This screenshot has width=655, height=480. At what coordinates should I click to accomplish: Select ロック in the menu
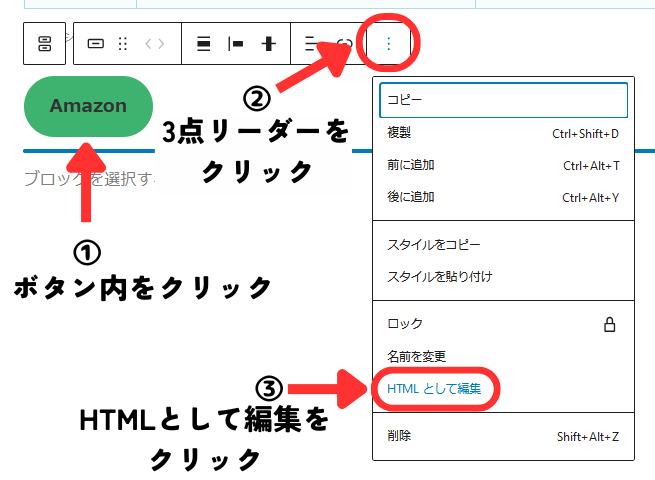pos(503,324)
